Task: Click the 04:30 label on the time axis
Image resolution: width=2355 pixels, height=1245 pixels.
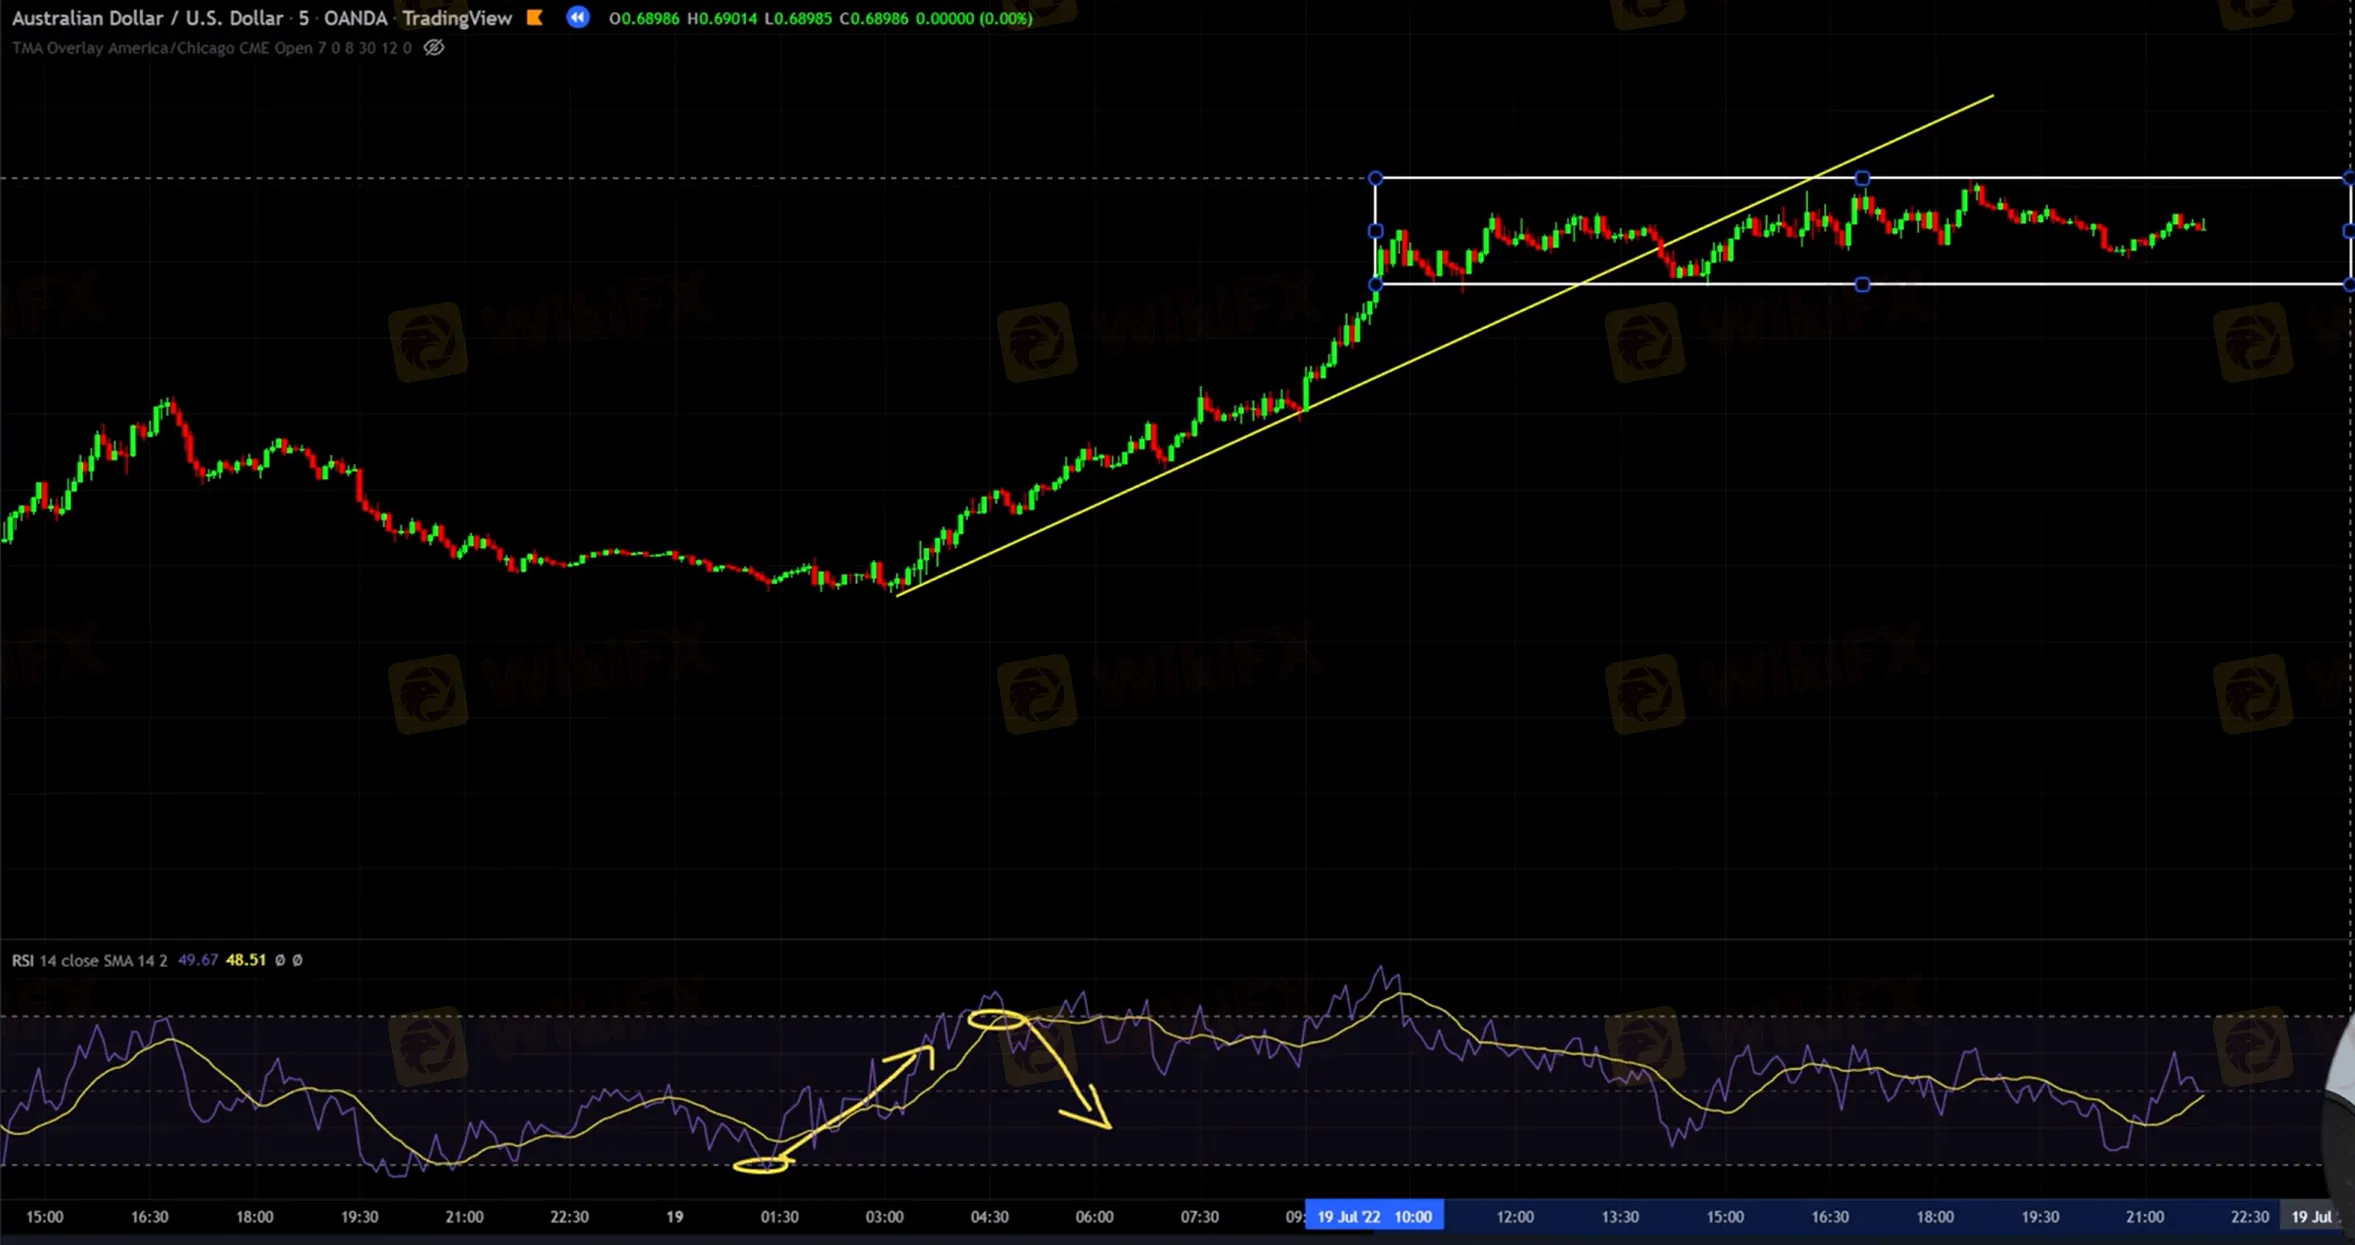Action: [x=989, y=1216]
